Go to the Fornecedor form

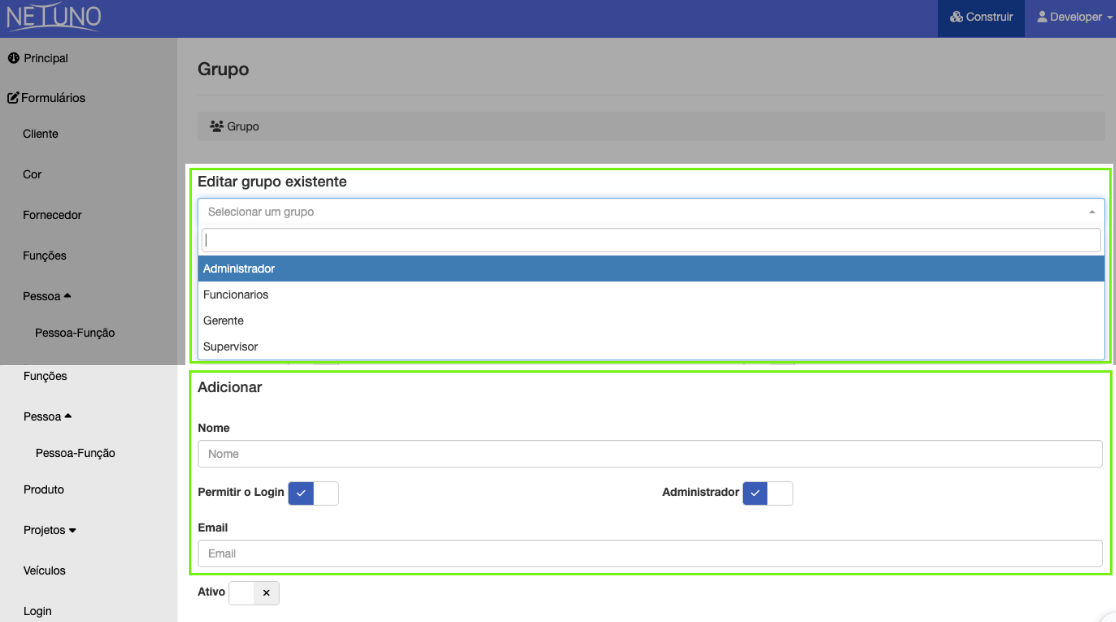click(52, 215)
